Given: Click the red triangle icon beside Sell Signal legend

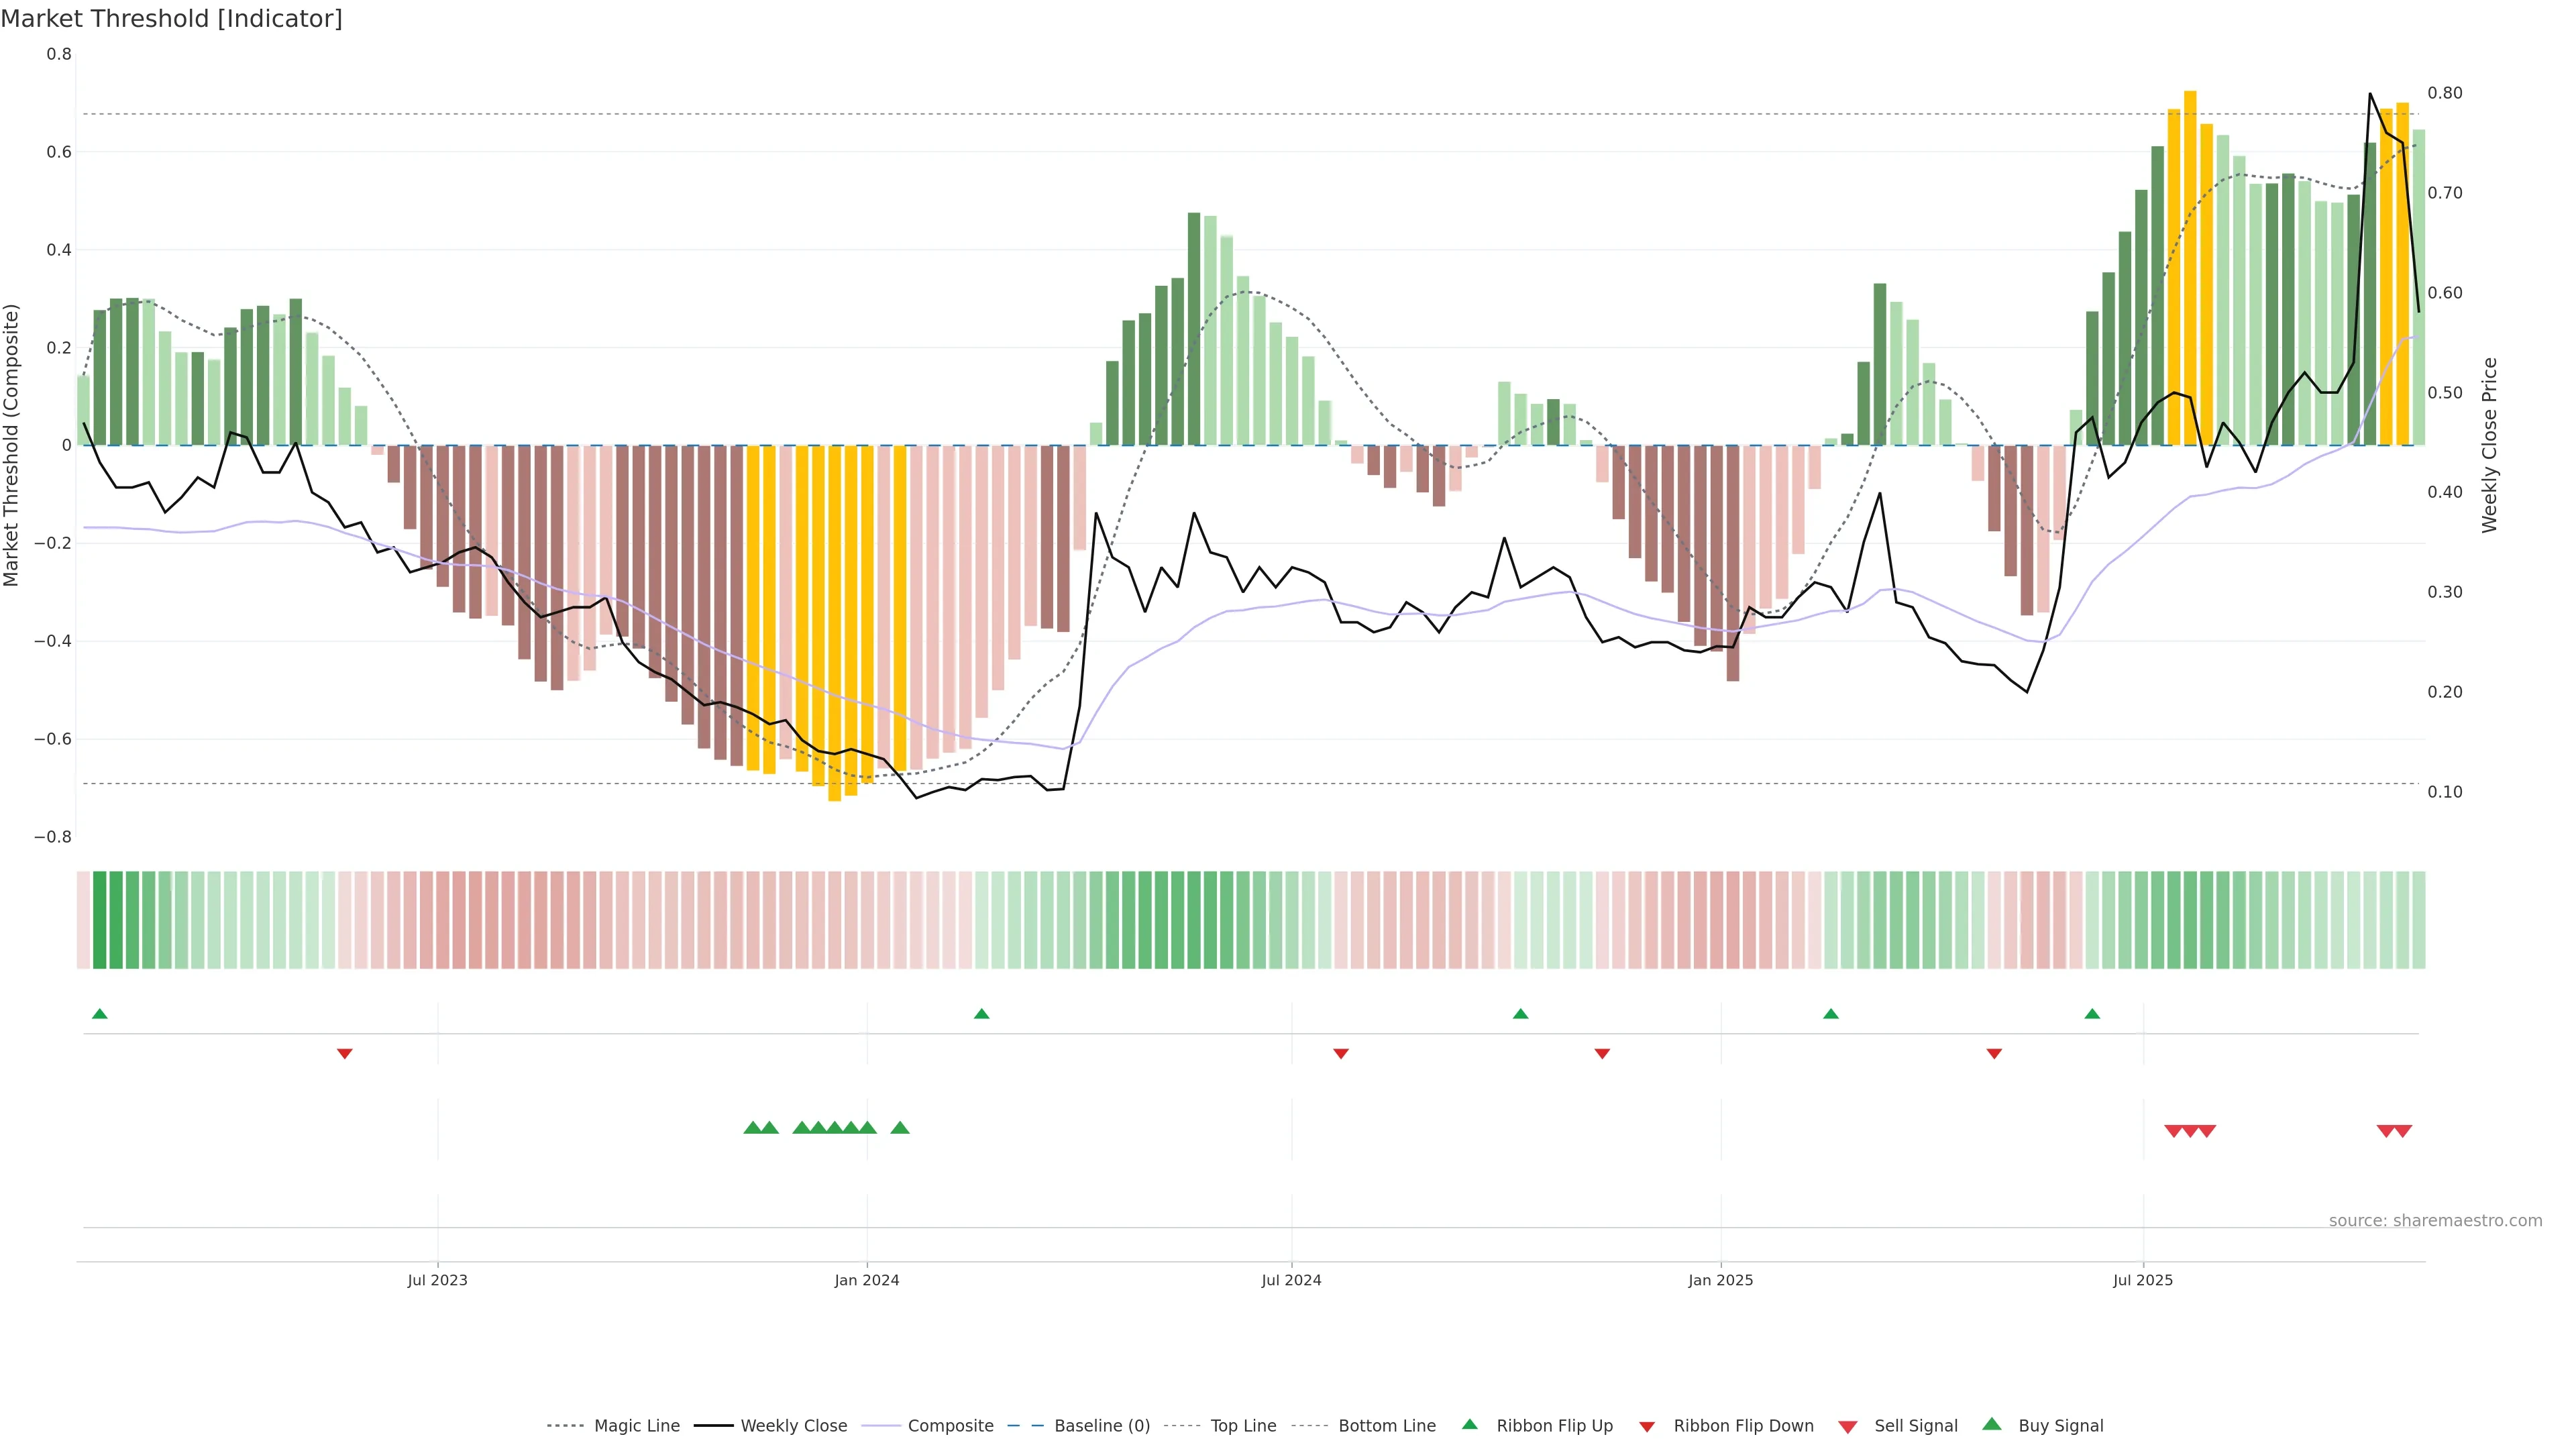Looking at the screenshot, I should 1848,1426.
